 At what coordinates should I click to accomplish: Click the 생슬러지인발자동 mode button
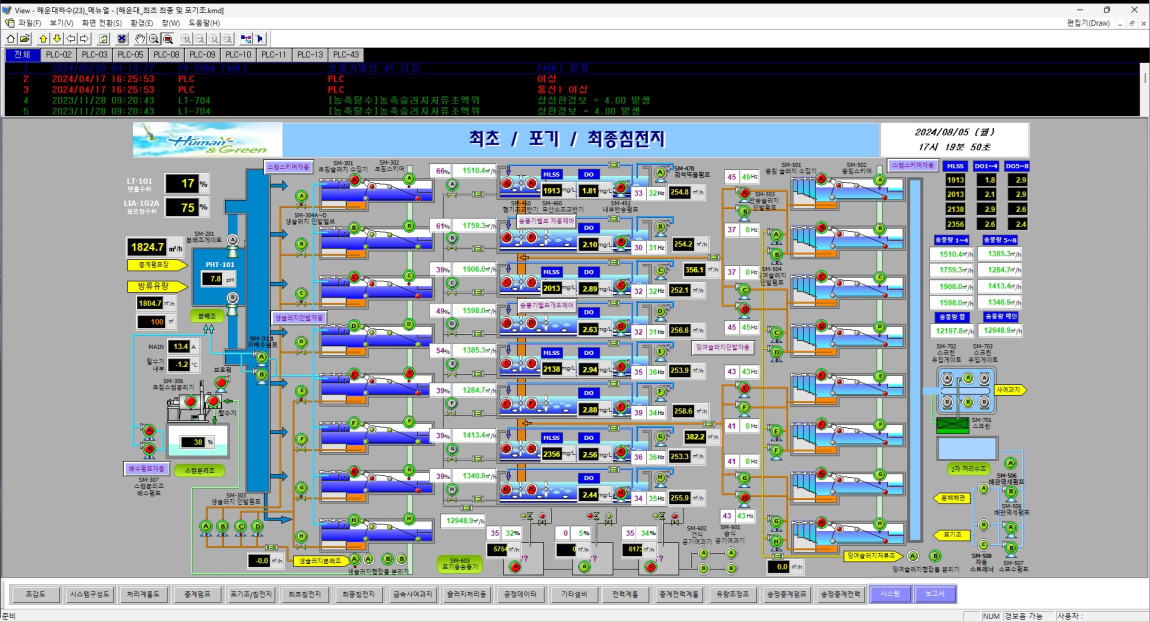299,318
